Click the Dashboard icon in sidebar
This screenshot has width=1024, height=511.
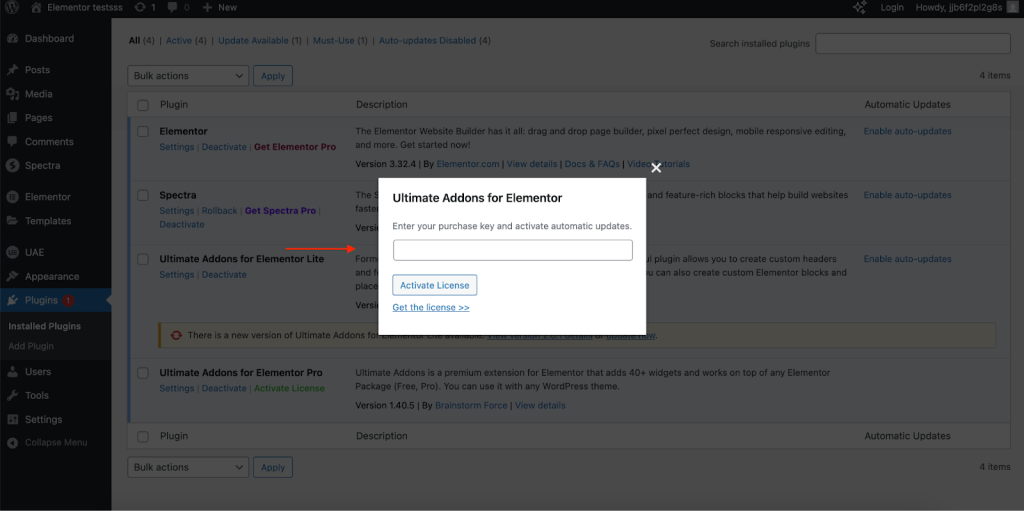point(12,39)
